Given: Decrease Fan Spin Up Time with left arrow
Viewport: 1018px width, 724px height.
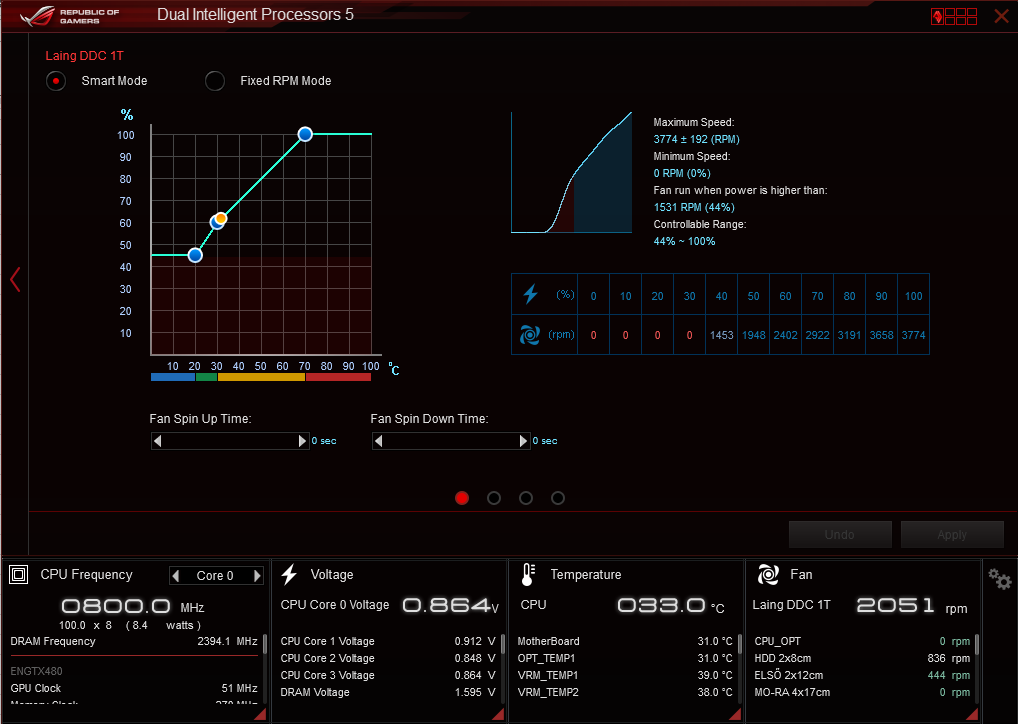Looking at the screenshot, I should [157, 441].
